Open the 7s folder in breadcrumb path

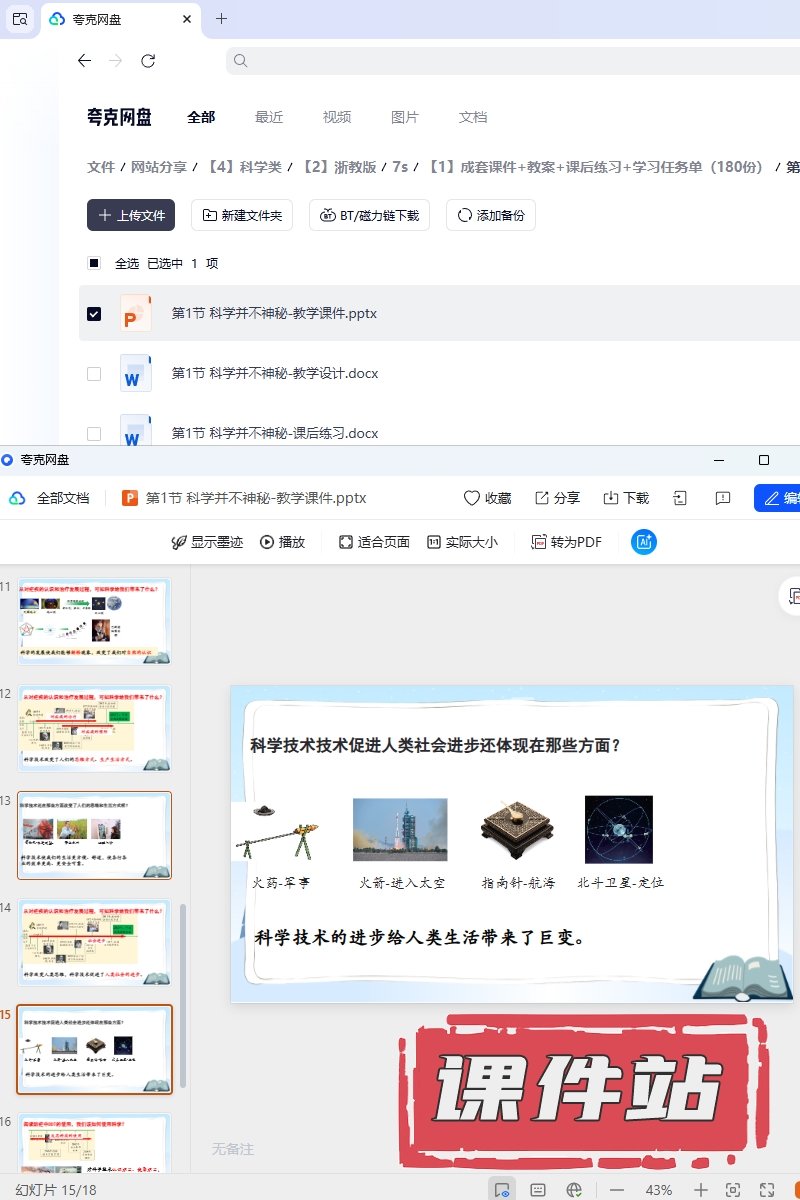point(400,167)
